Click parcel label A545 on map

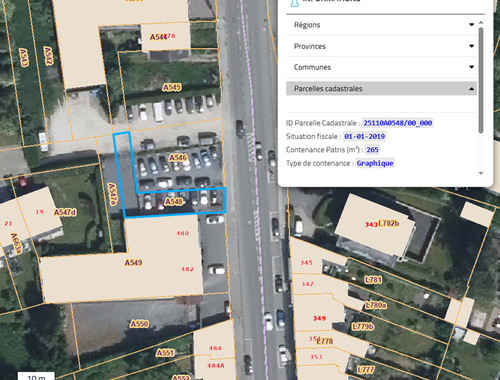[x=172, y=87]
